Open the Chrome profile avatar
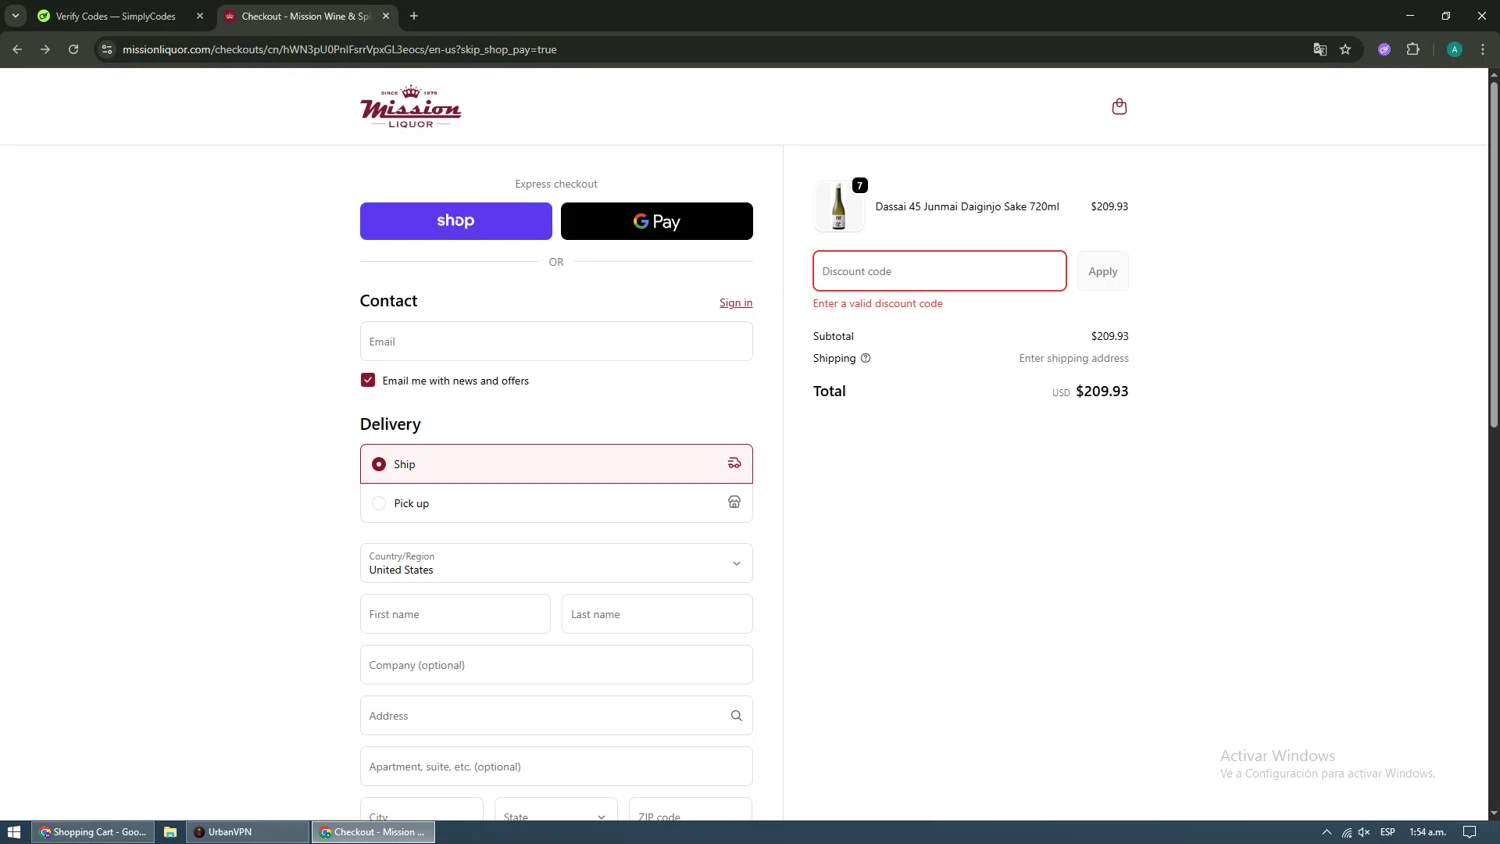This screenshot has height=844, width=1500. click(1455, 49)
